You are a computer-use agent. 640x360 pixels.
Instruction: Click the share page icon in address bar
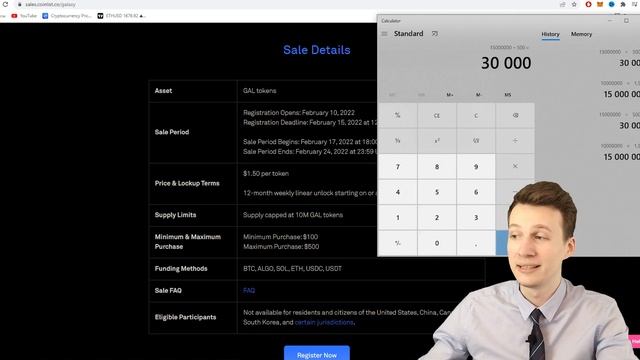[x=562, y=4]
